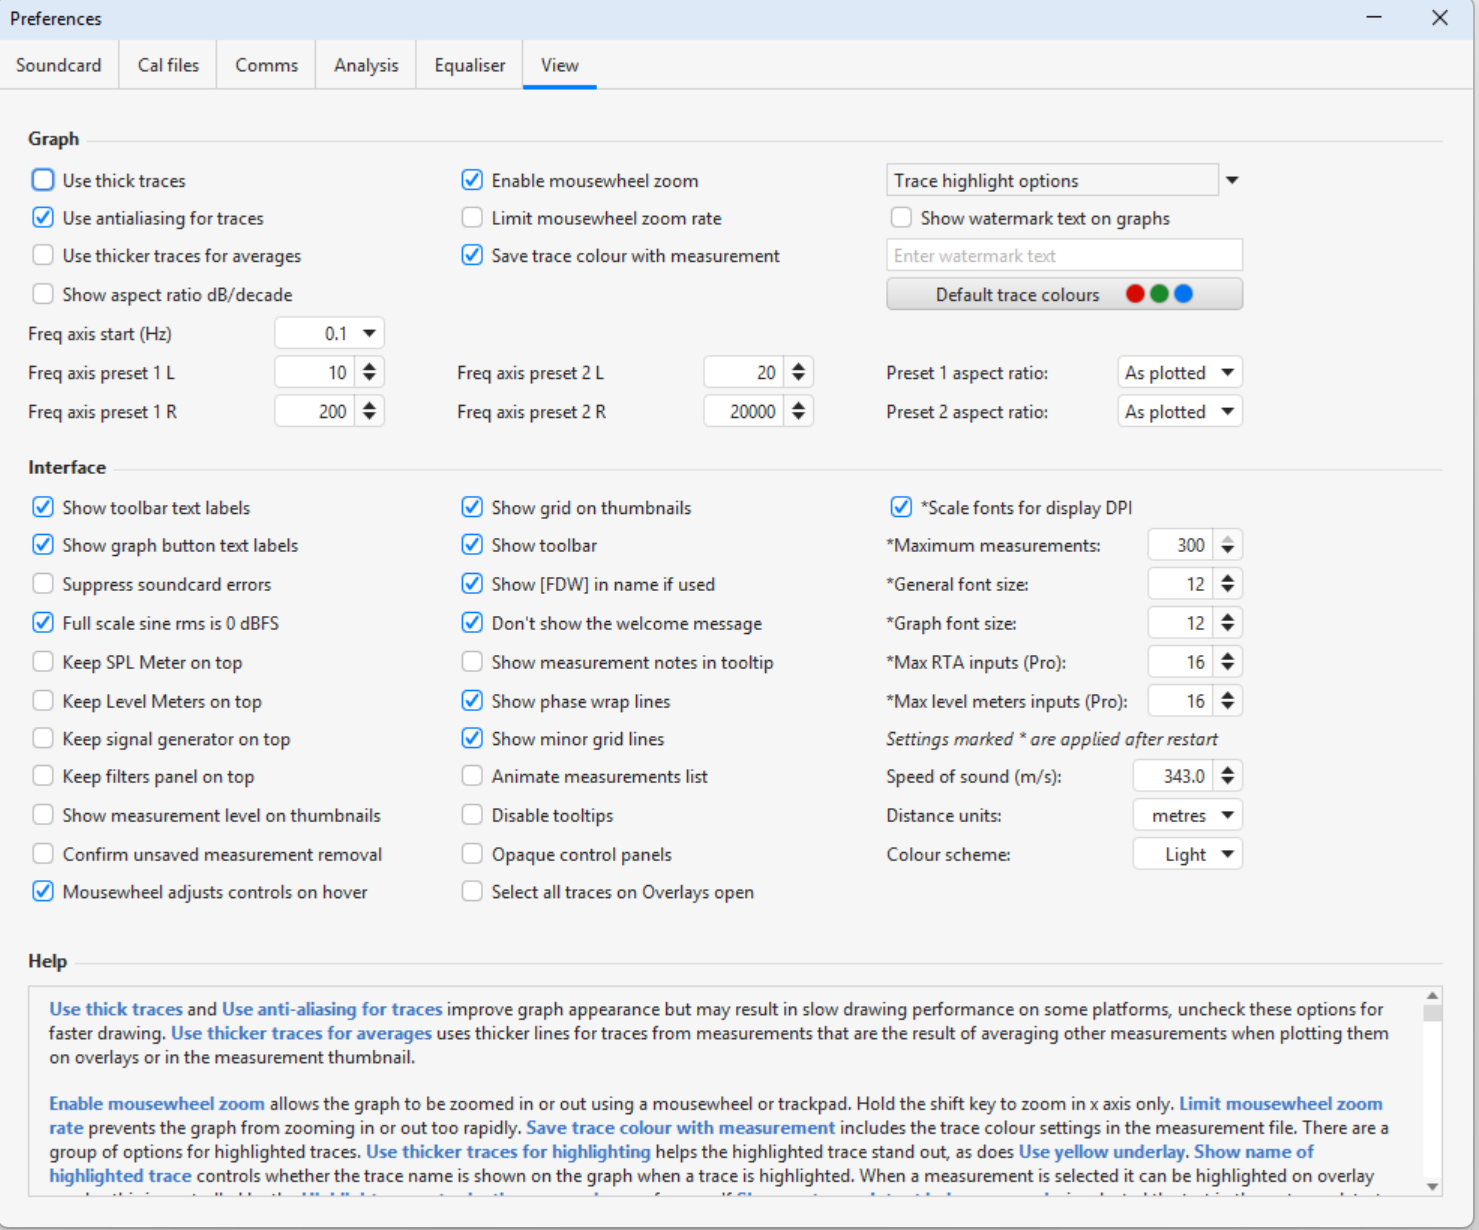Toggle Mousewheel adjusts controls on hover
This screenshot has height=1230, width=1479.
(43, 892)
